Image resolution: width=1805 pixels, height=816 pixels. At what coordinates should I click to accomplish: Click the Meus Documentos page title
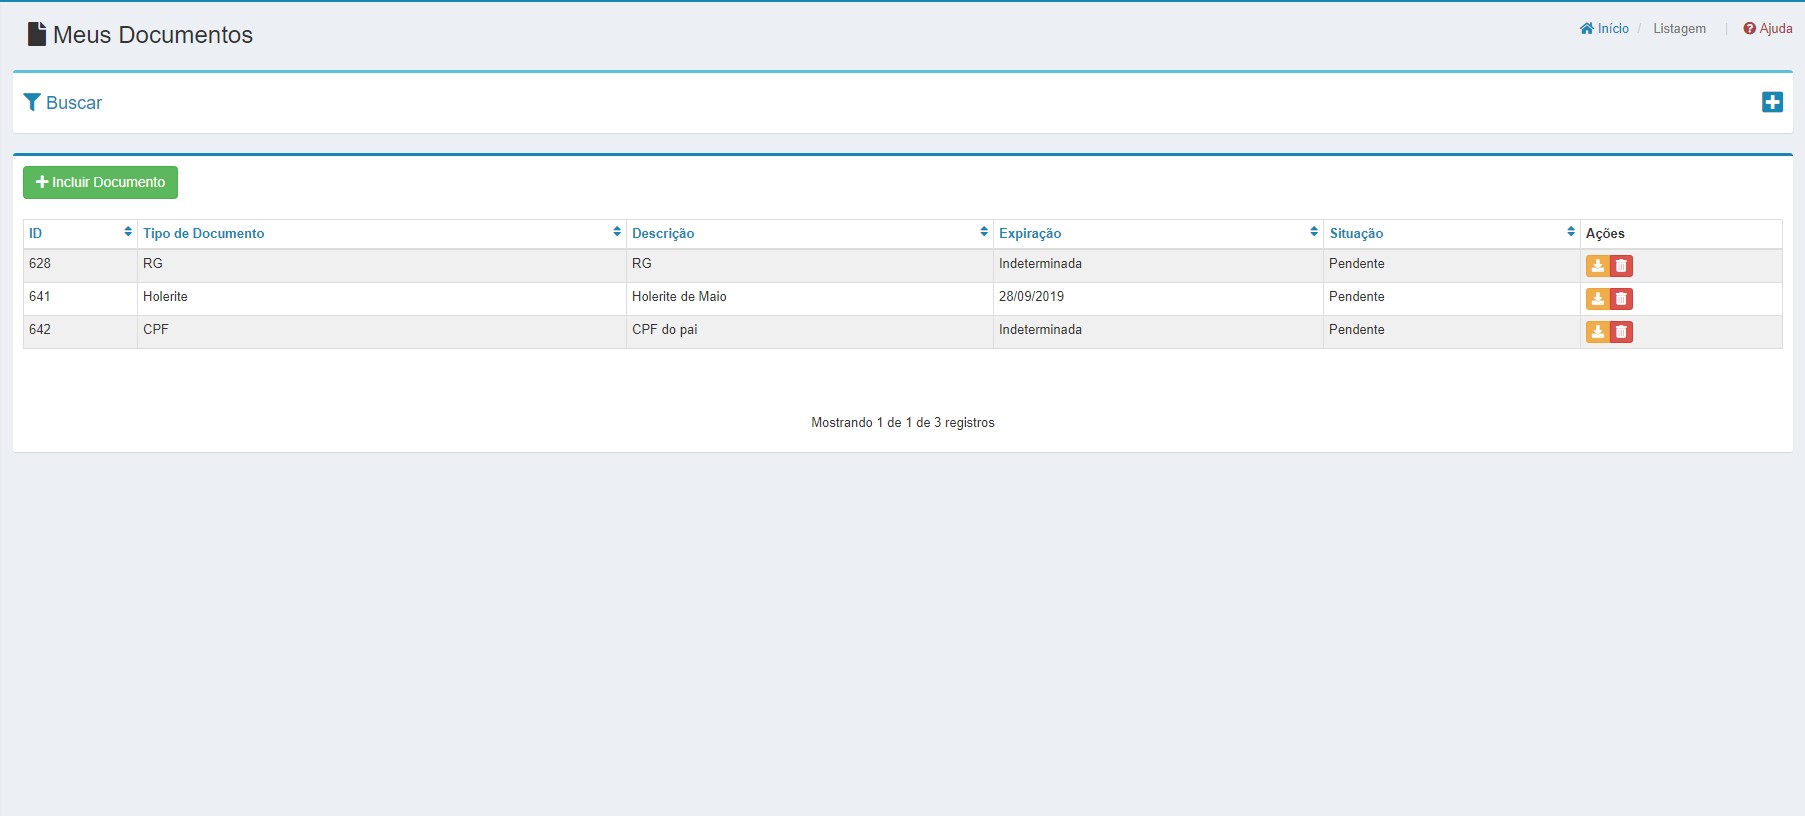153,34
